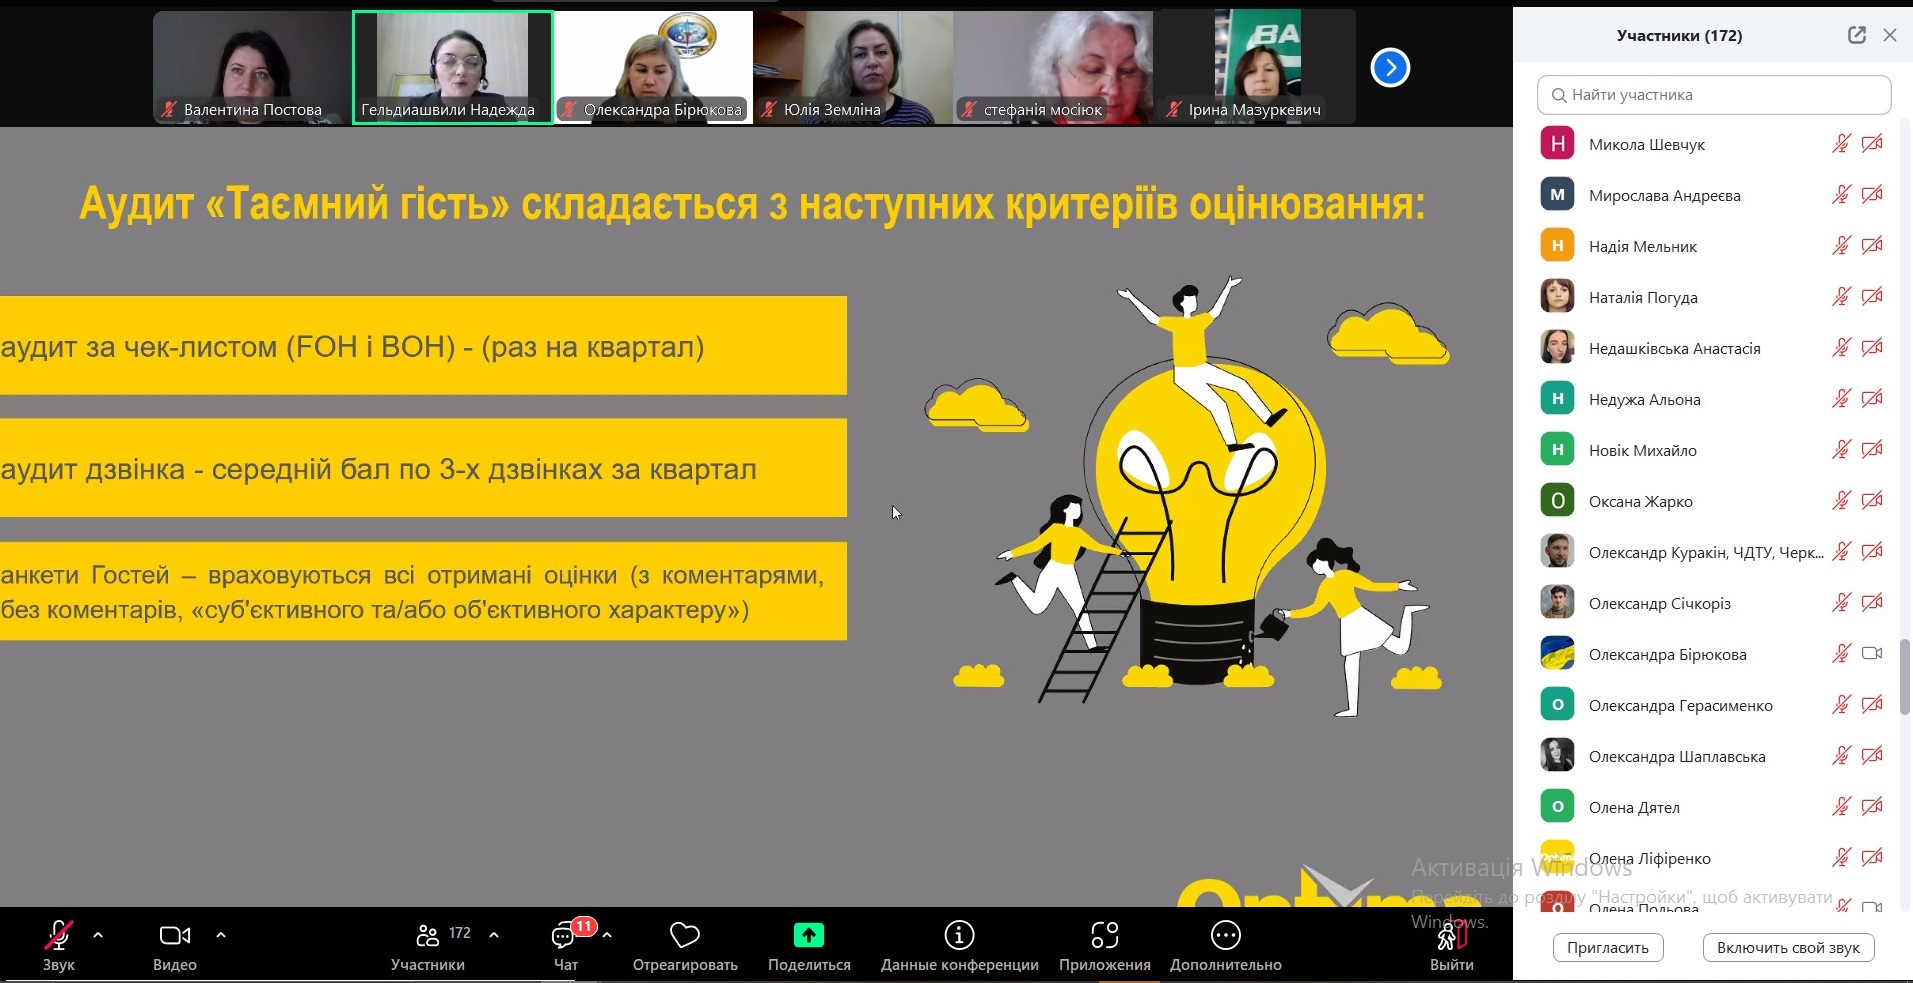This screenshot has width=1913, height=983.
Task: Expand the arrow next to Участники
Action: tap(494, 935)
